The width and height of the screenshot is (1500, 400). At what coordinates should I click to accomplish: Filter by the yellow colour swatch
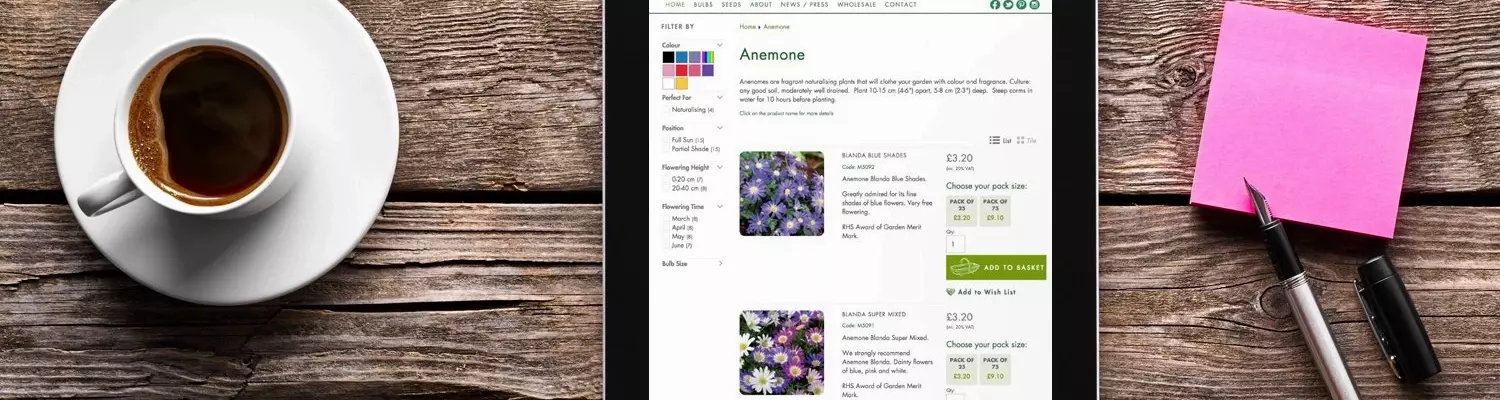(681, 83)
